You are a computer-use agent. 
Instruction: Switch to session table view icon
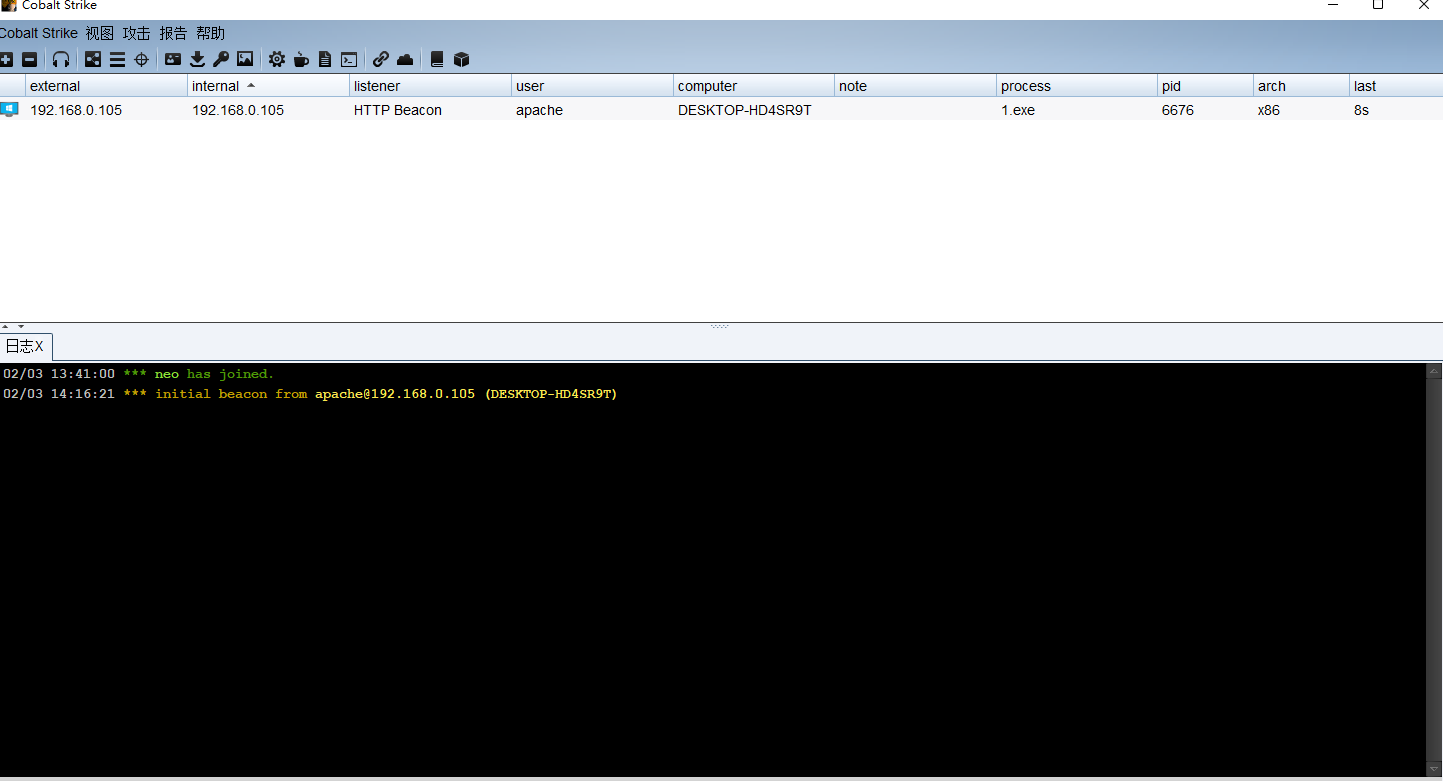click(117, 59)
